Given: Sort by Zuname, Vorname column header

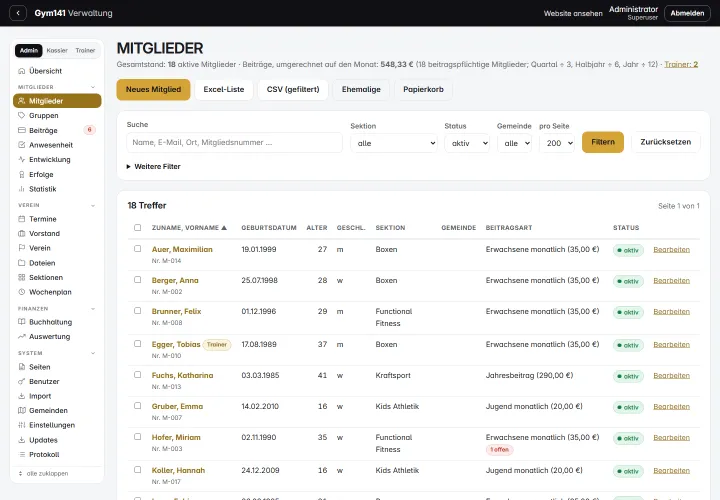Looking at the screenshot, I should (x=189, y=228).
